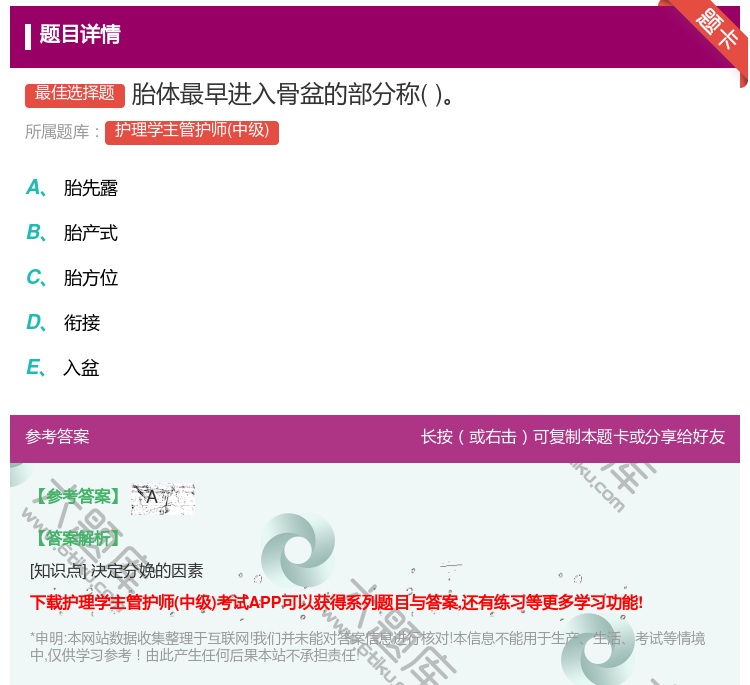
Task: Click the answer image showing A
Action: click(163, 498)
